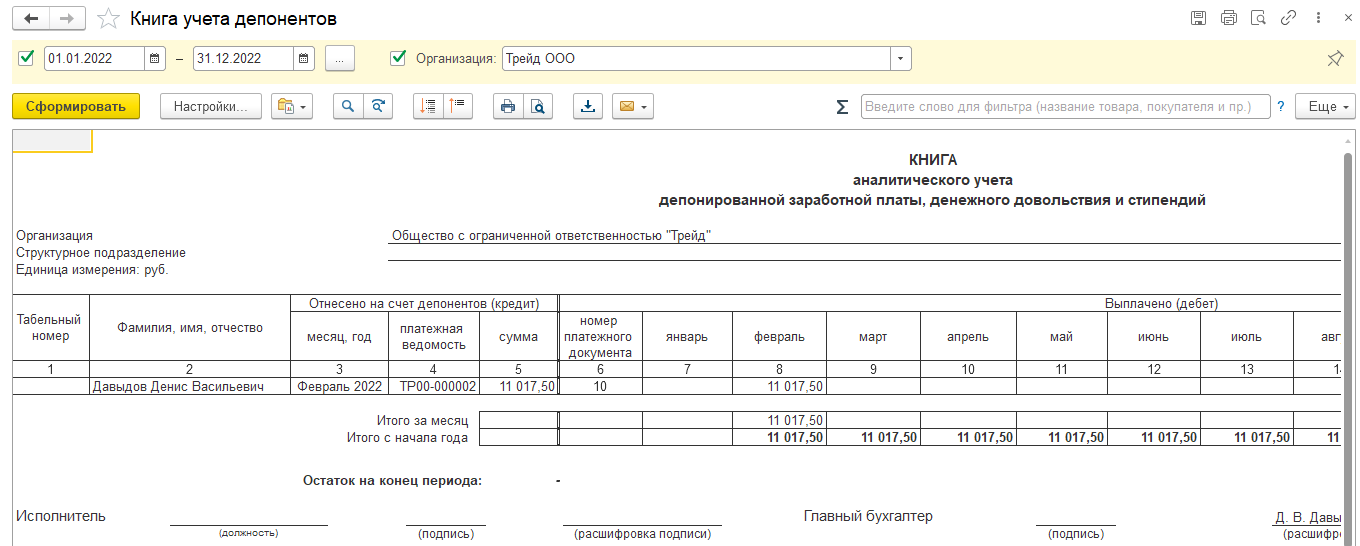Image resolution: width=1360 pixels, height=546 pixels.
Task: Click the print preview icon in toolbar
Action: tap(538, 107)
